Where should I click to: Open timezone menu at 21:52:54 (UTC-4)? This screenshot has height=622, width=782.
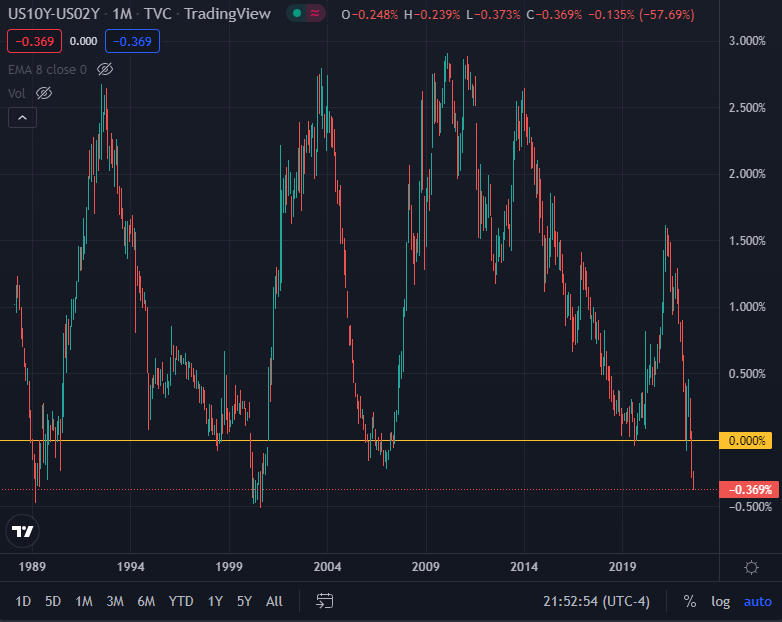[596, 602]
